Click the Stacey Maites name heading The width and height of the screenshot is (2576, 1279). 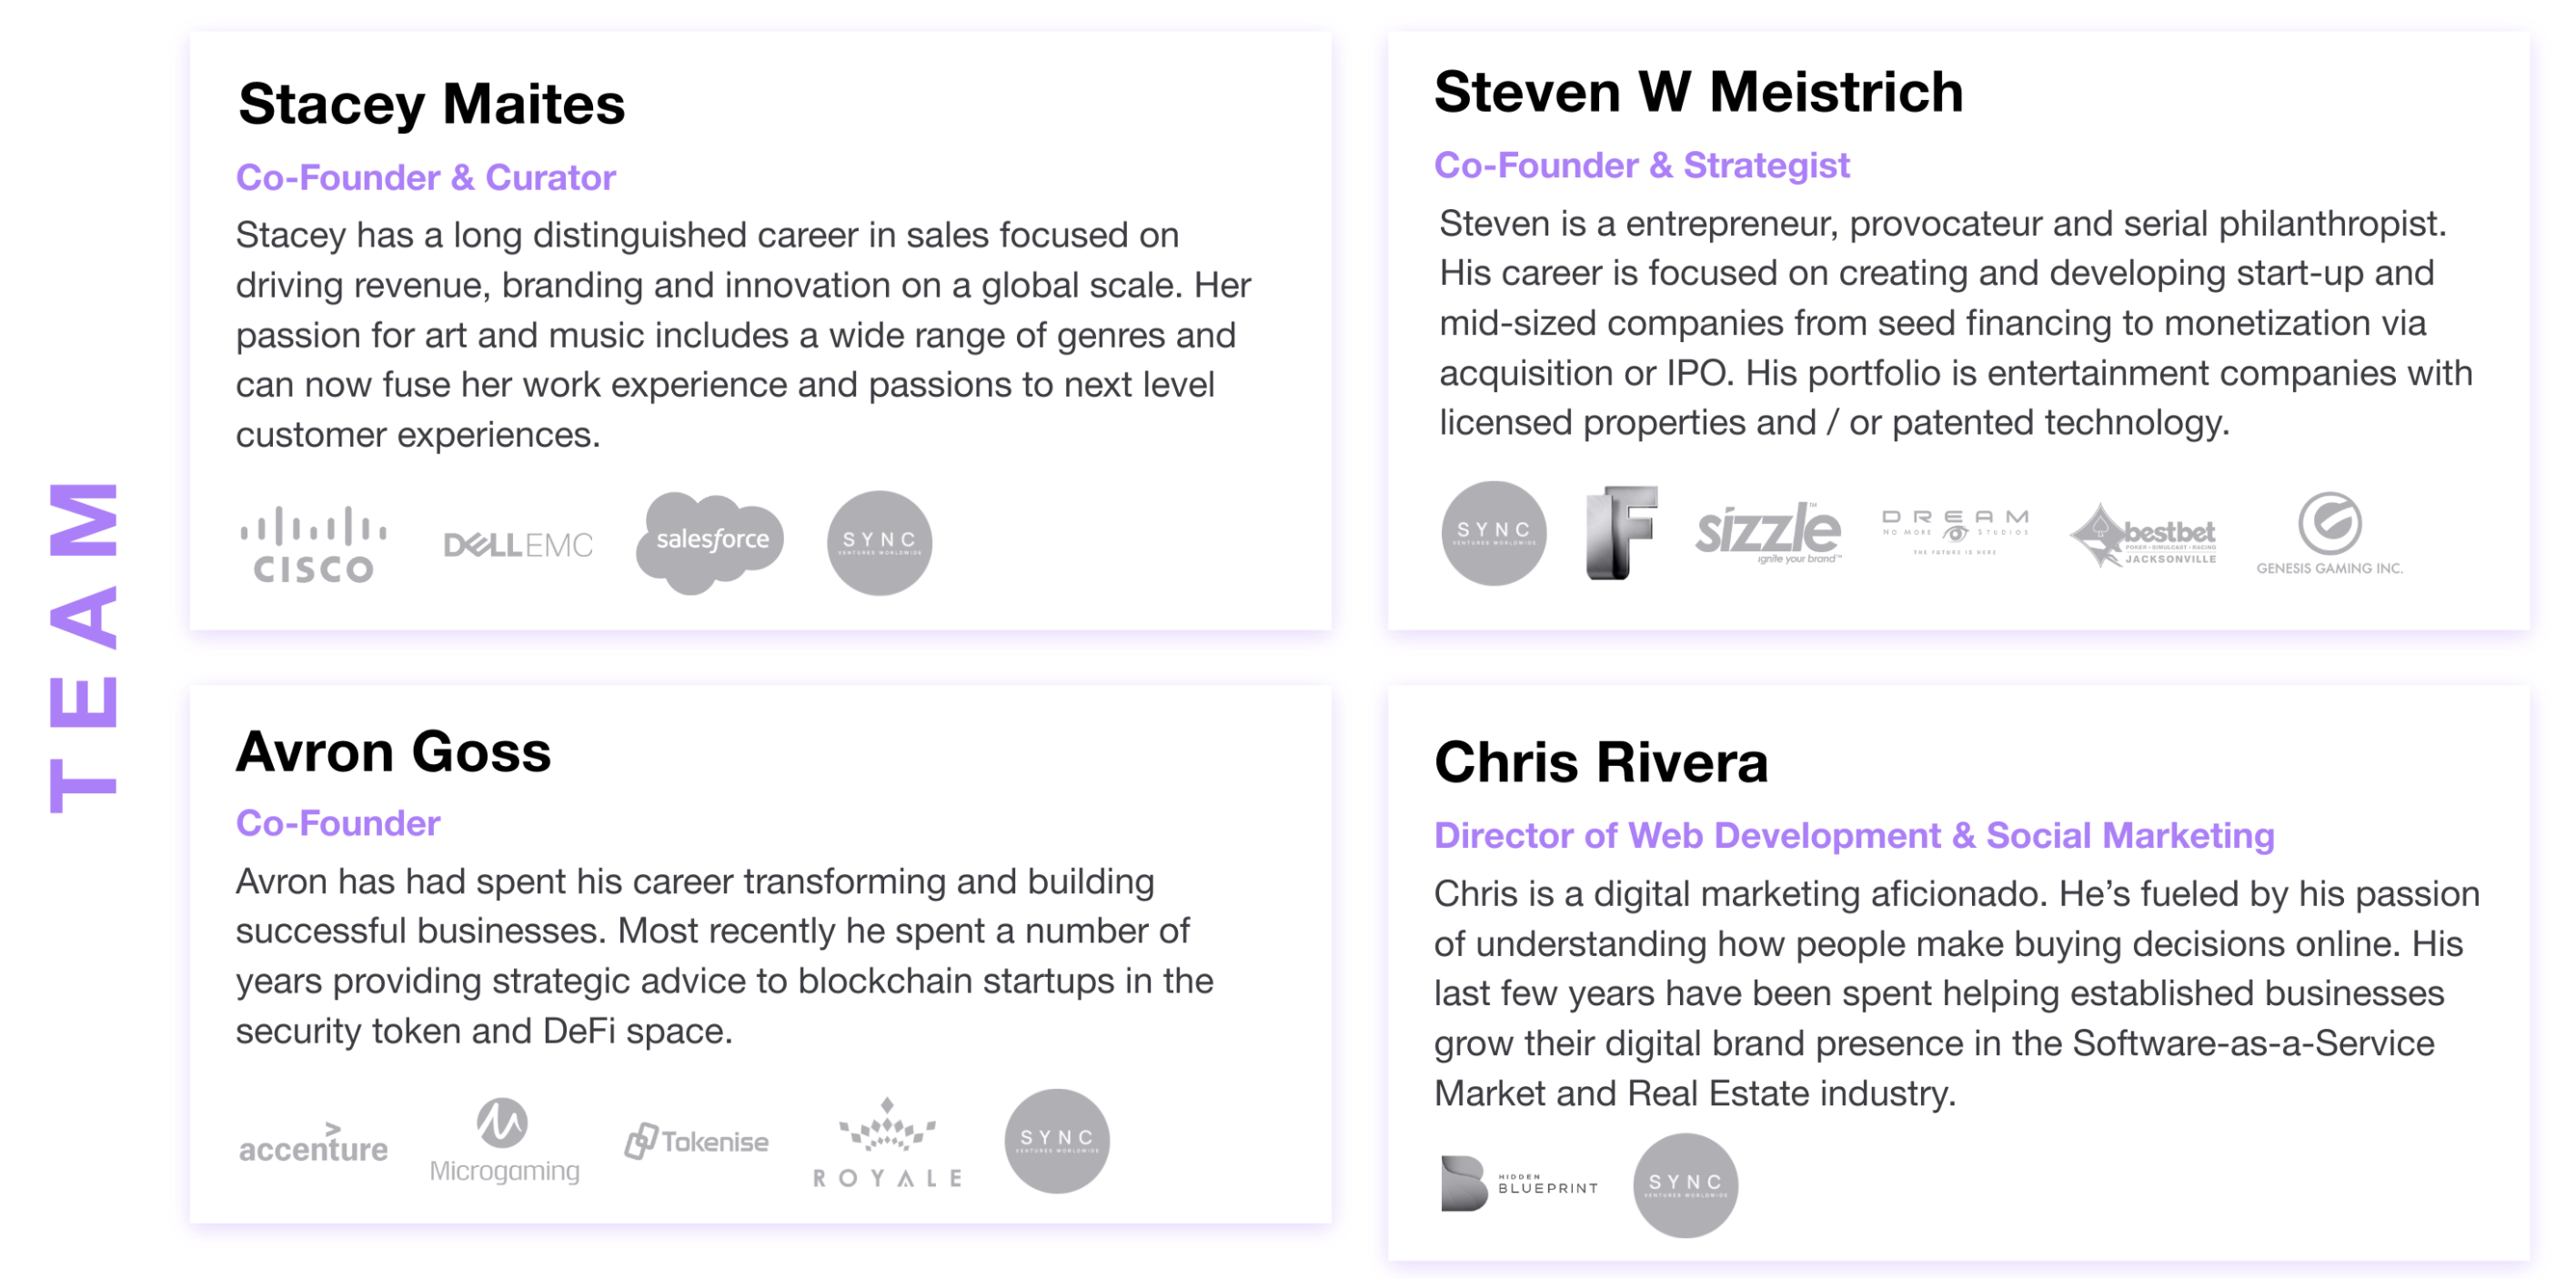[x=431, y=104]
